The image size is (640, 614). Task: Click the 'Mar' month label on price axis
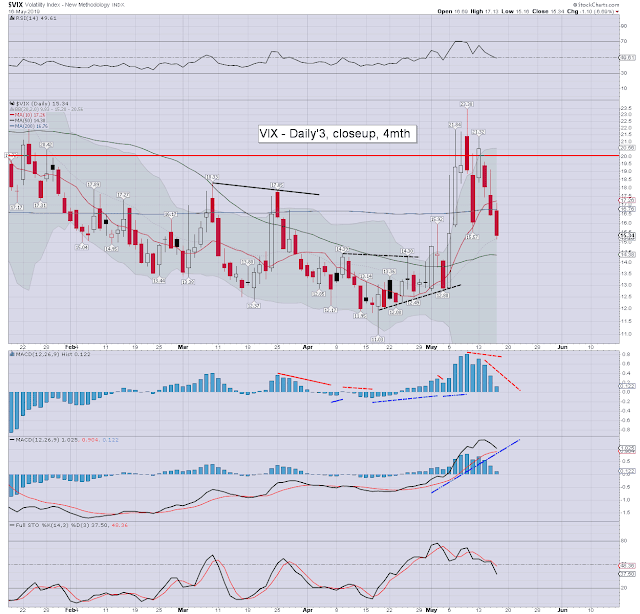[x=183, y=347]
